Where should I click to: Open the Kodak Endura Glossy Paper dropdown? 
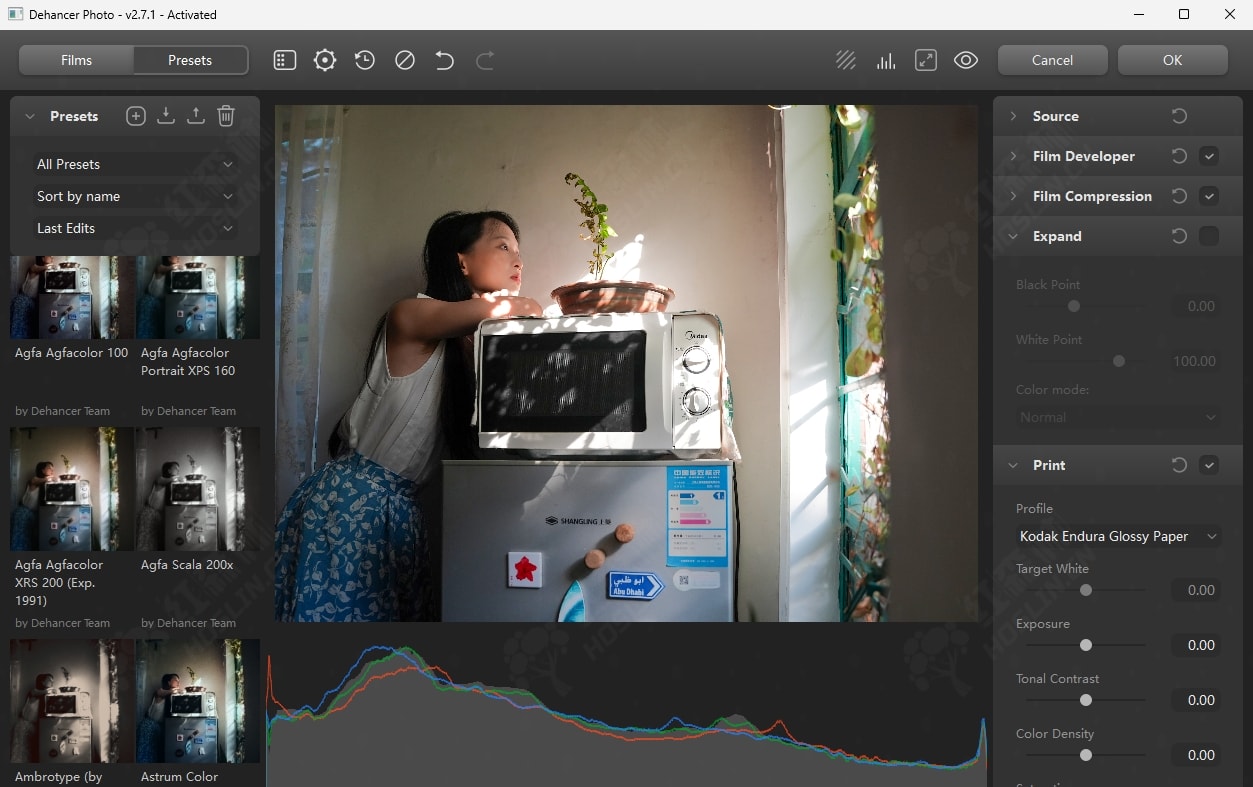[x=1118, y=536]
